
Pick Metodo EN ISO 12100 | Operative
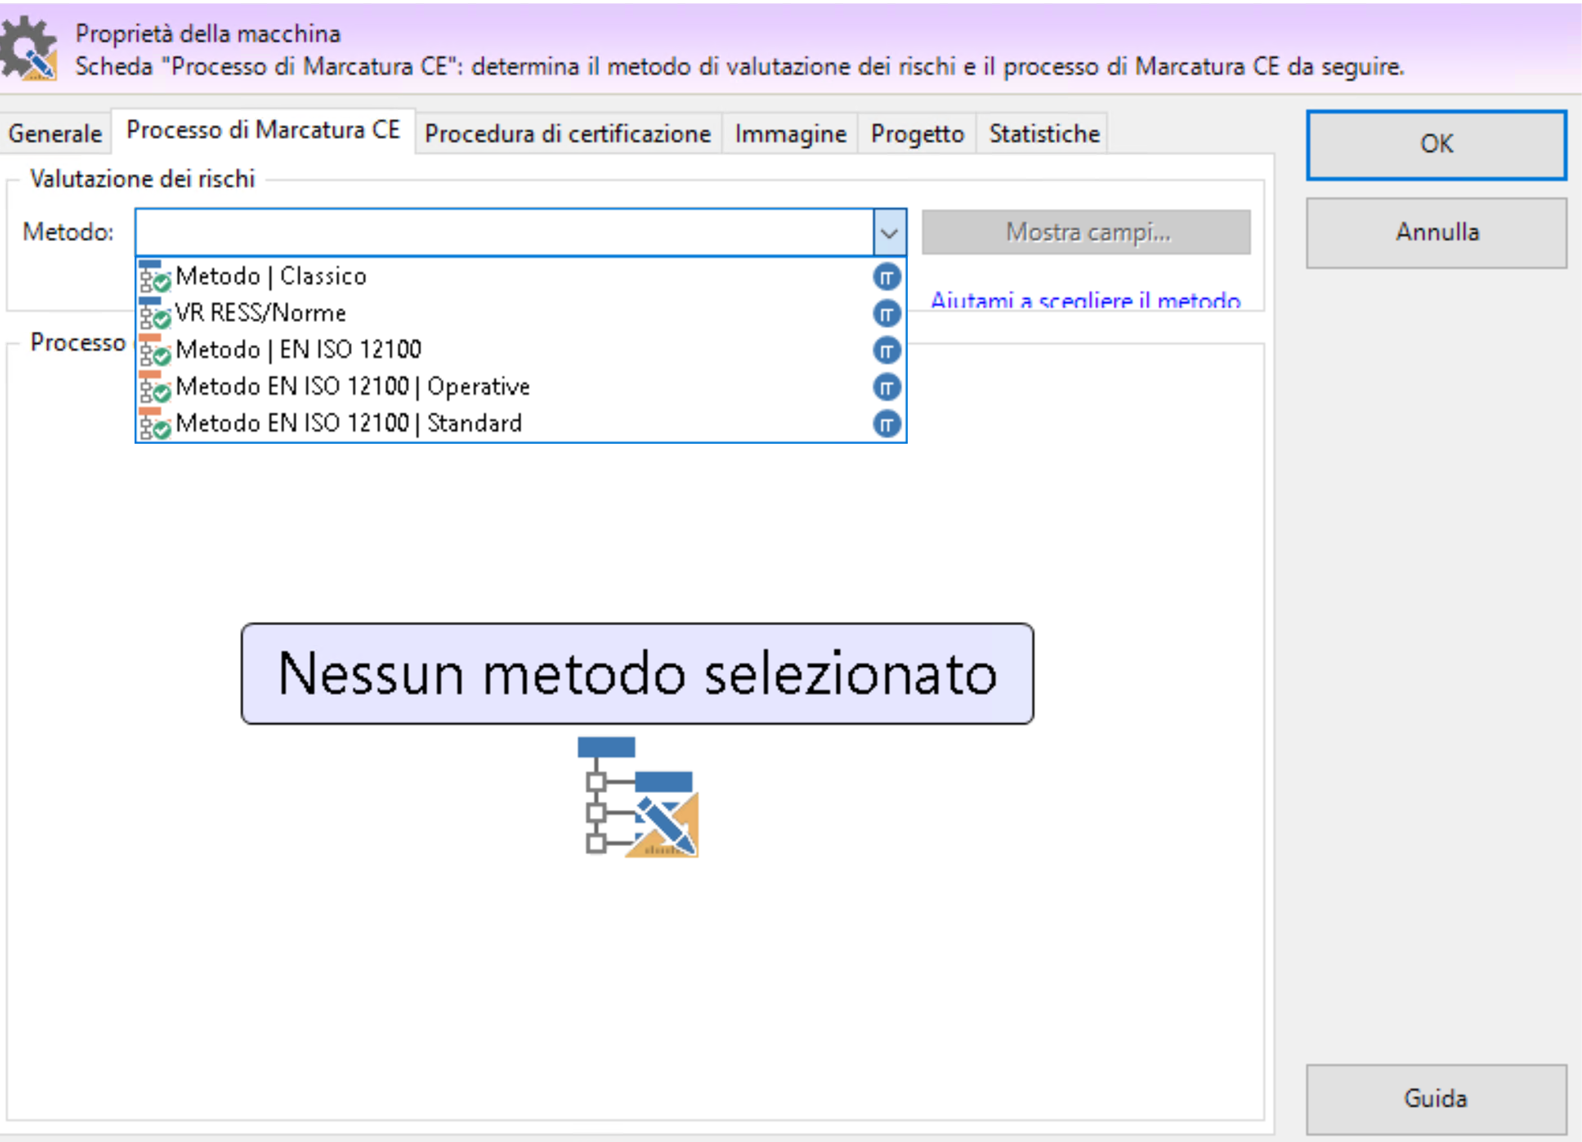coord(352,387)
